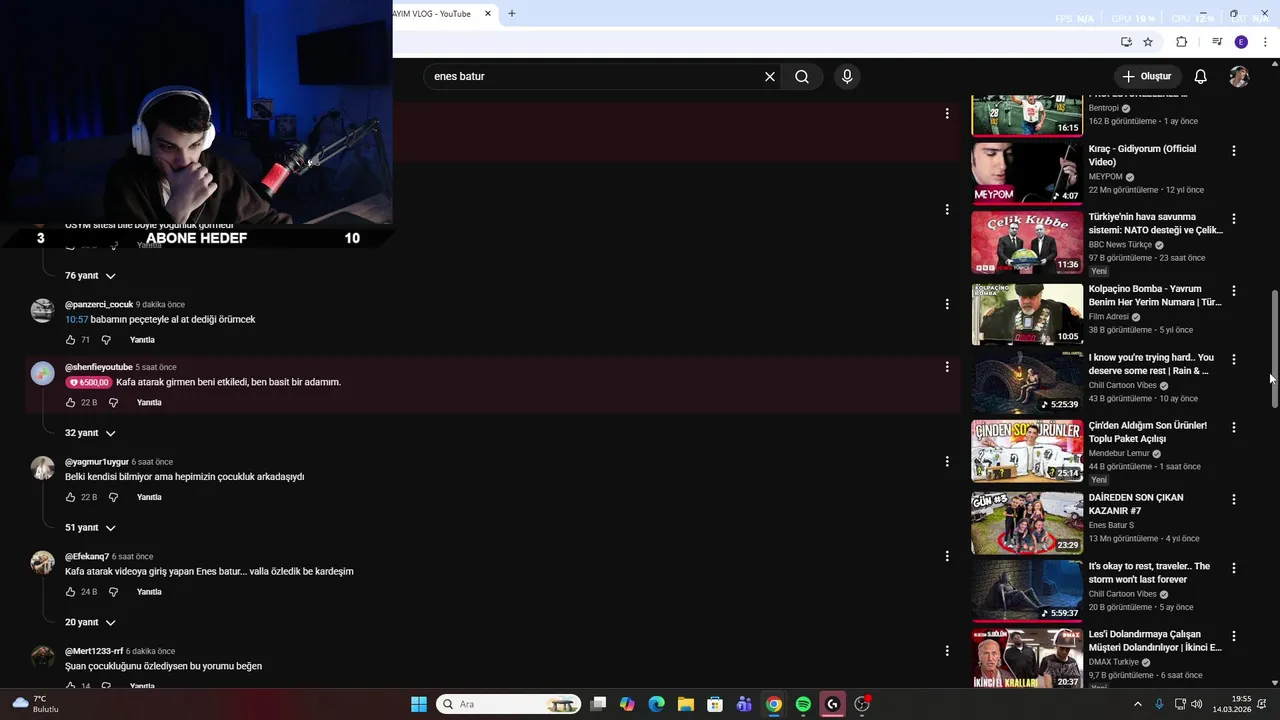Reply to @yagmur1uygur with Yanıtla

(149, 497)
